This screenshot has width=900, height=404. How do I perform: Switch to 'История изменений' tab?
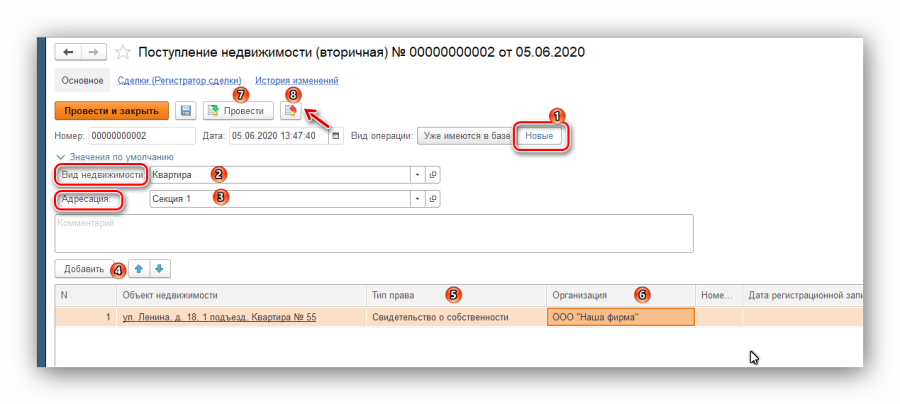tap(296, 80)
